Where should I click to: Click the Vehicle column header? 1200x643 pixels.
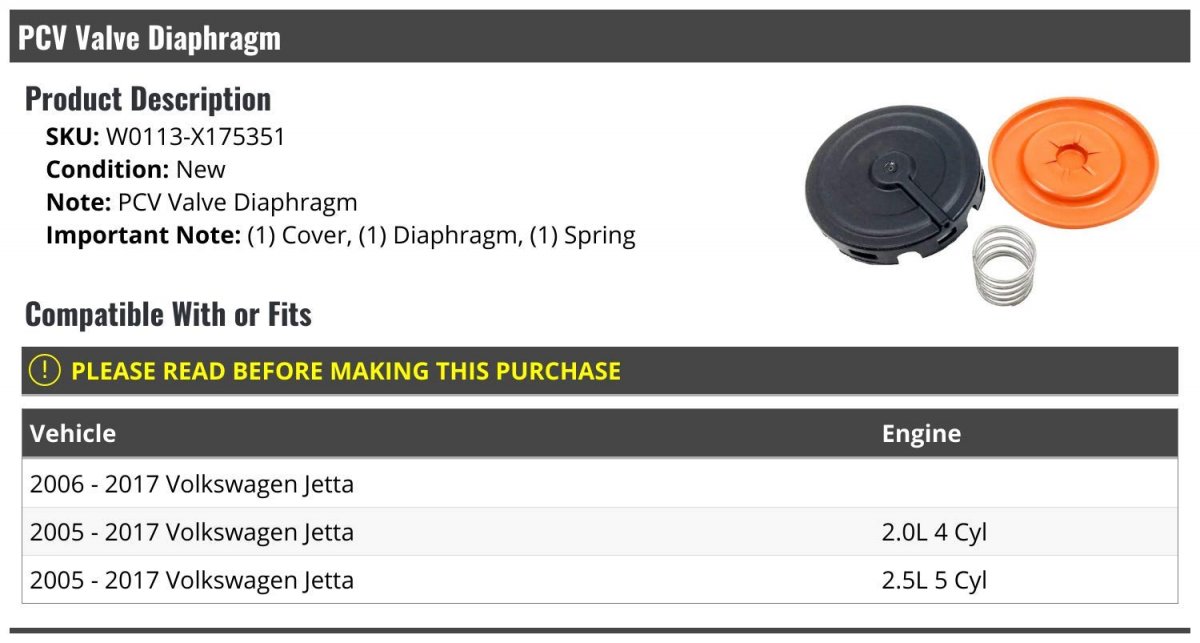(x=73, y=434)
